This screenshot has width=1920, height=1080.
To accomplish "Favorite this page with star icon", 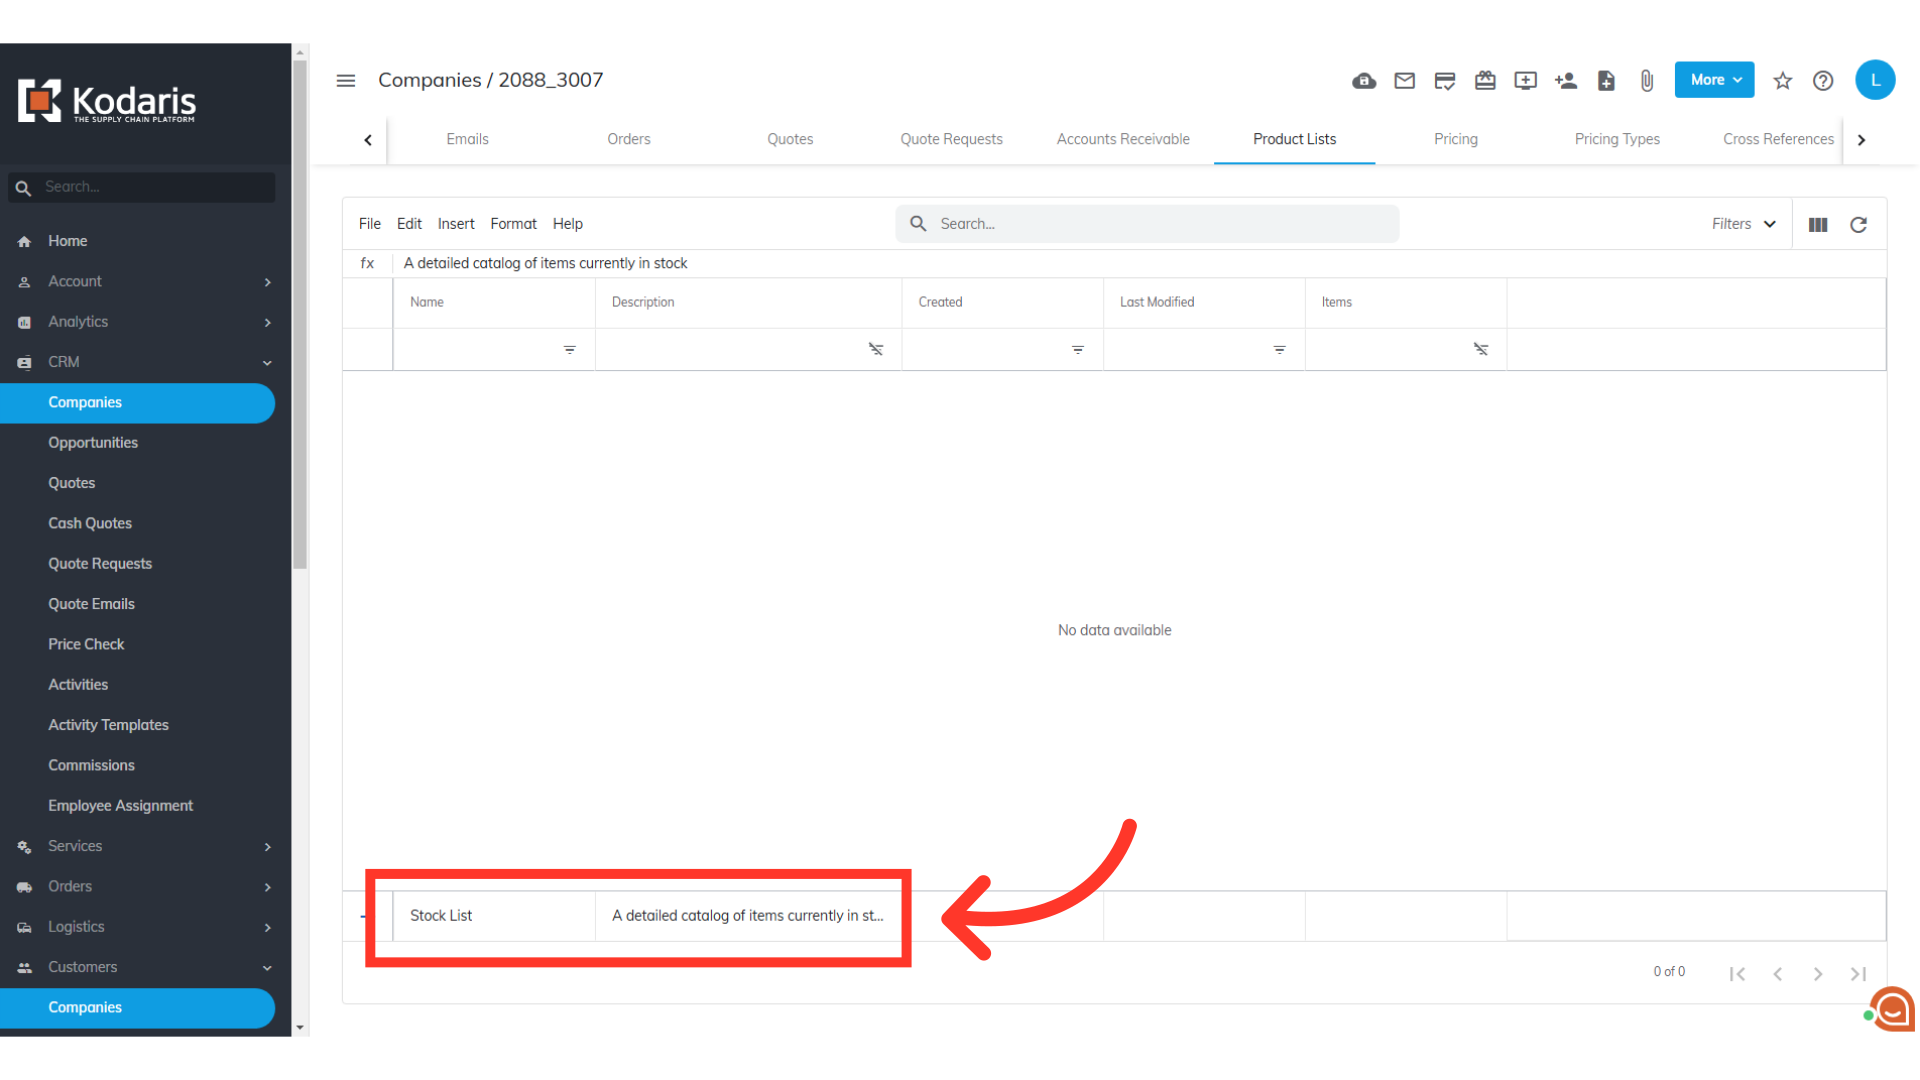I will click(x=1782, y=81).
